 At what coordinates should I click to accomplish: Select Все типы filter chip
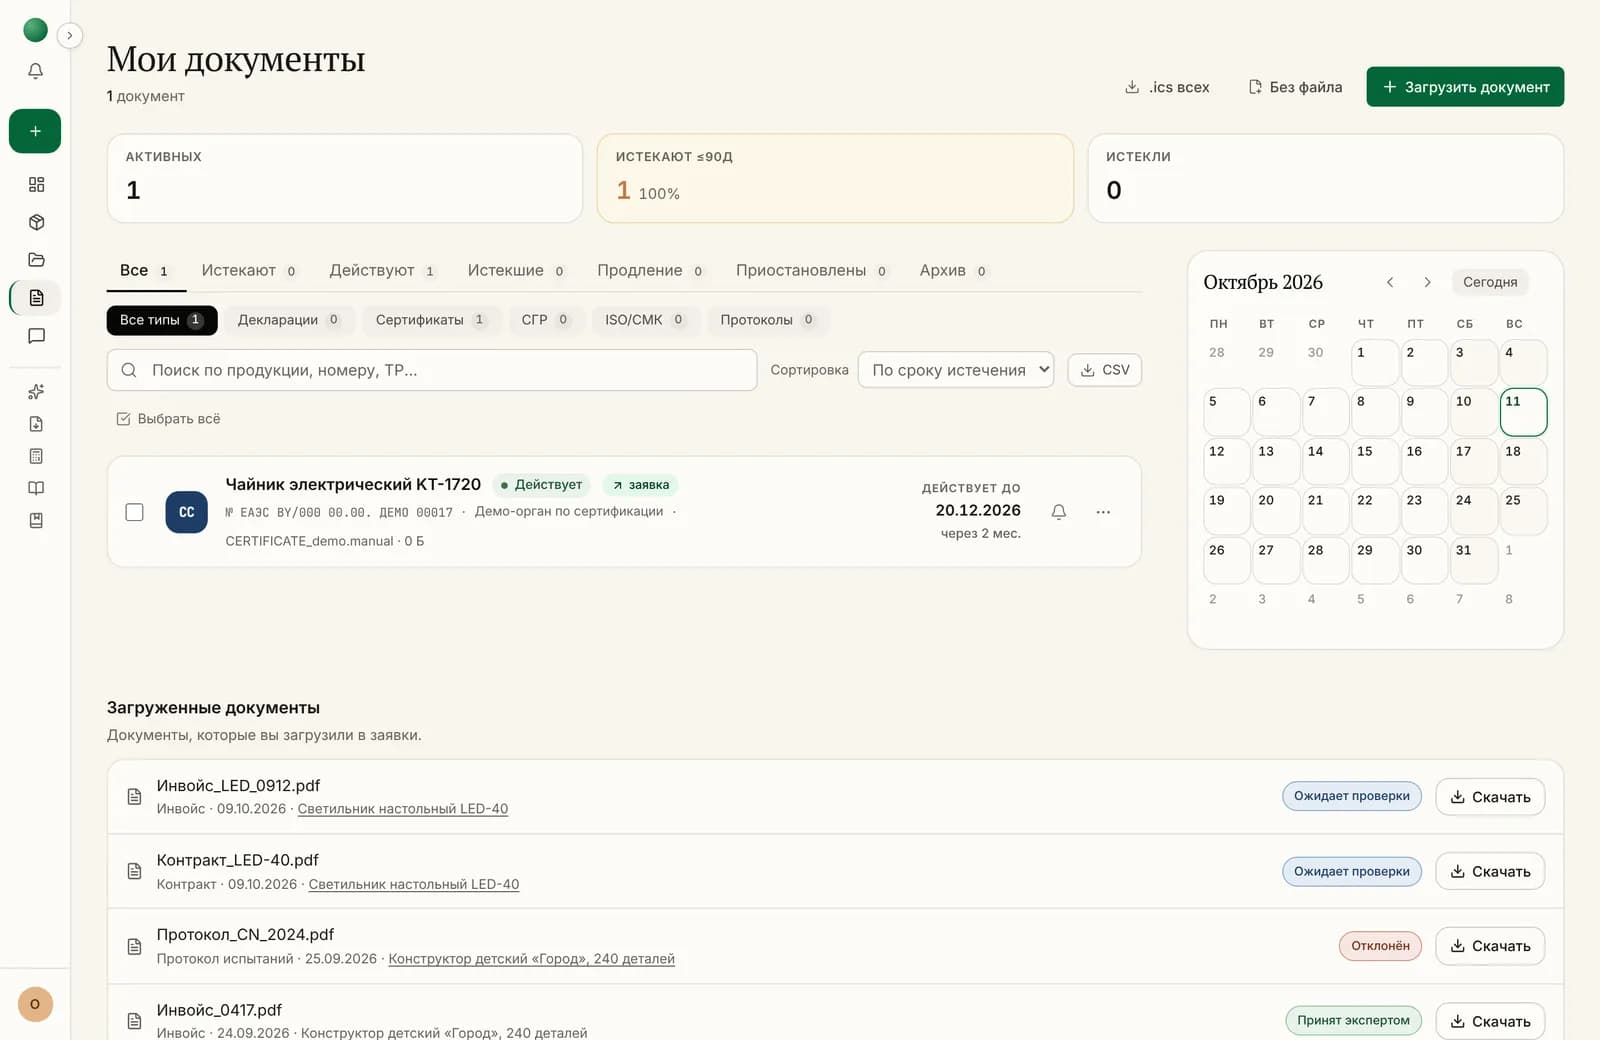coord(162,320)
